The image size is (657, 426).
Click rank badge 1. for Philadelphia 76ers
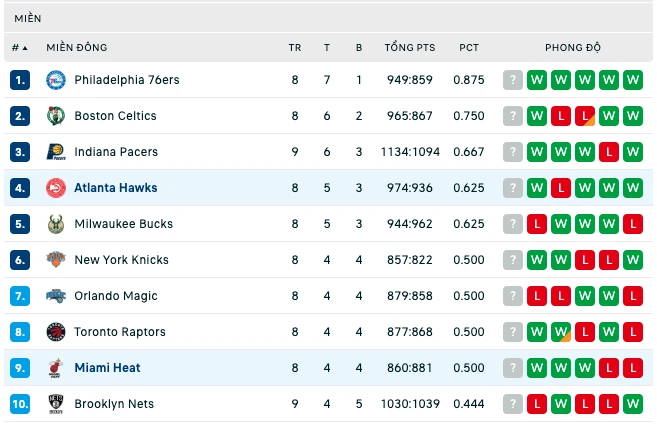coord(20,80)
